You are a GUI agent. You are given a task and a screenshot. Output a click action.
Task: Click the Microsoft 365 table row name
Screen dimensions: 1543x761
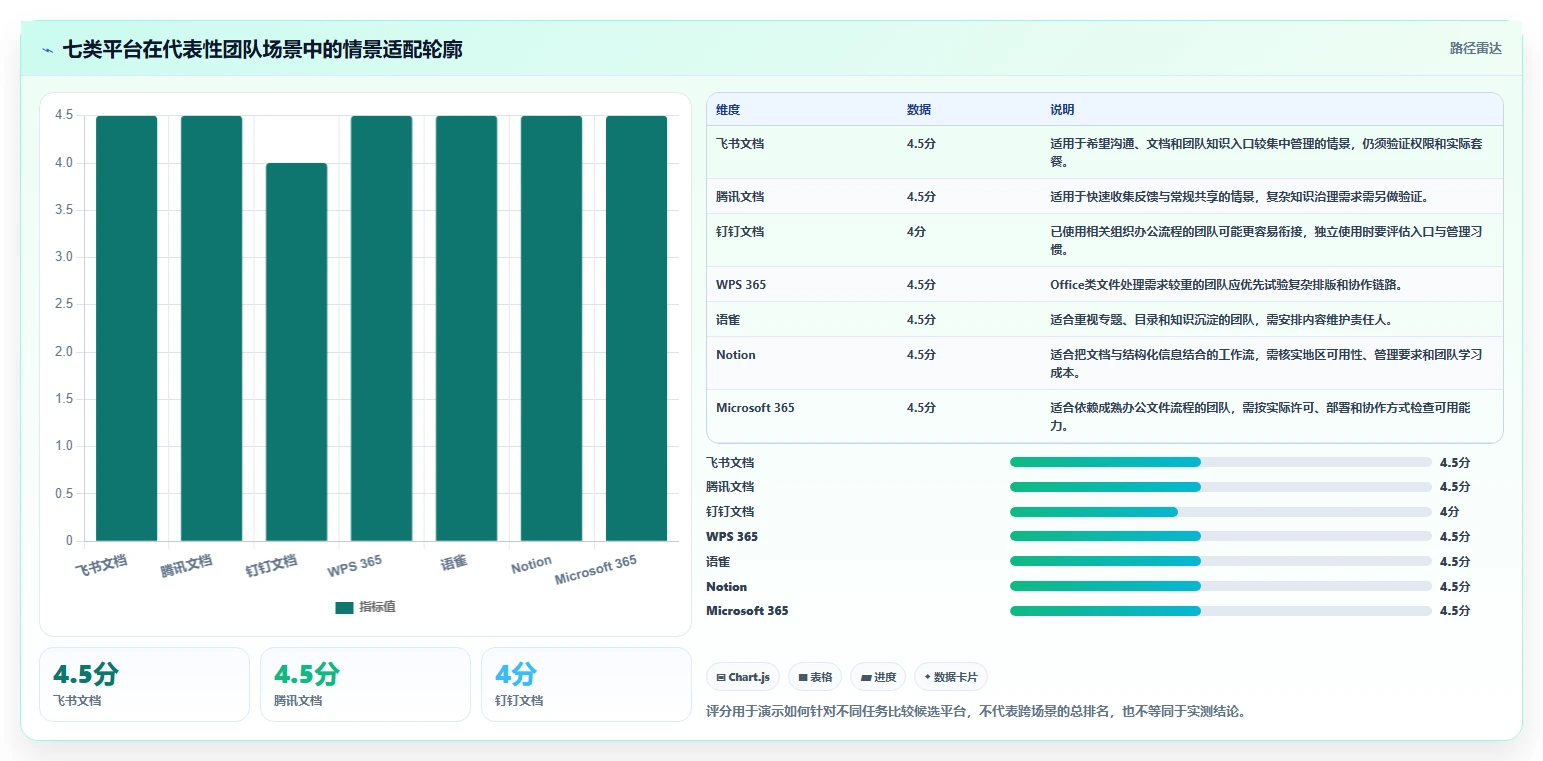tap(755, 408)
